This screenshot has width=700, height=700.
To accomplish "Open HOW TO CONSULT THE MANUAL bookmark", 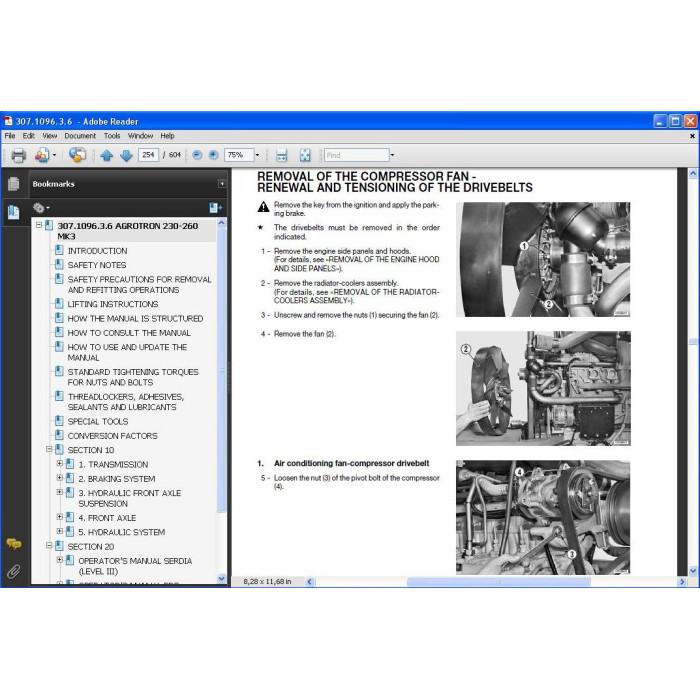I will click(x=129, y=333).
